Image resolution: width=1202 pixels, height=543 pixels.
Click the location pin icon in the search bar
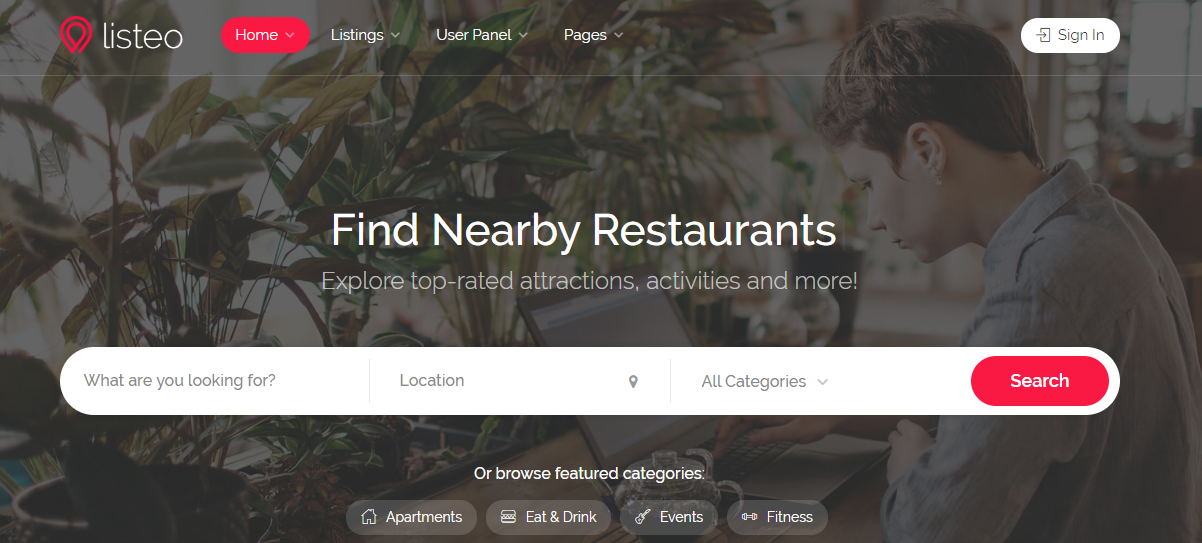(633, 382)
